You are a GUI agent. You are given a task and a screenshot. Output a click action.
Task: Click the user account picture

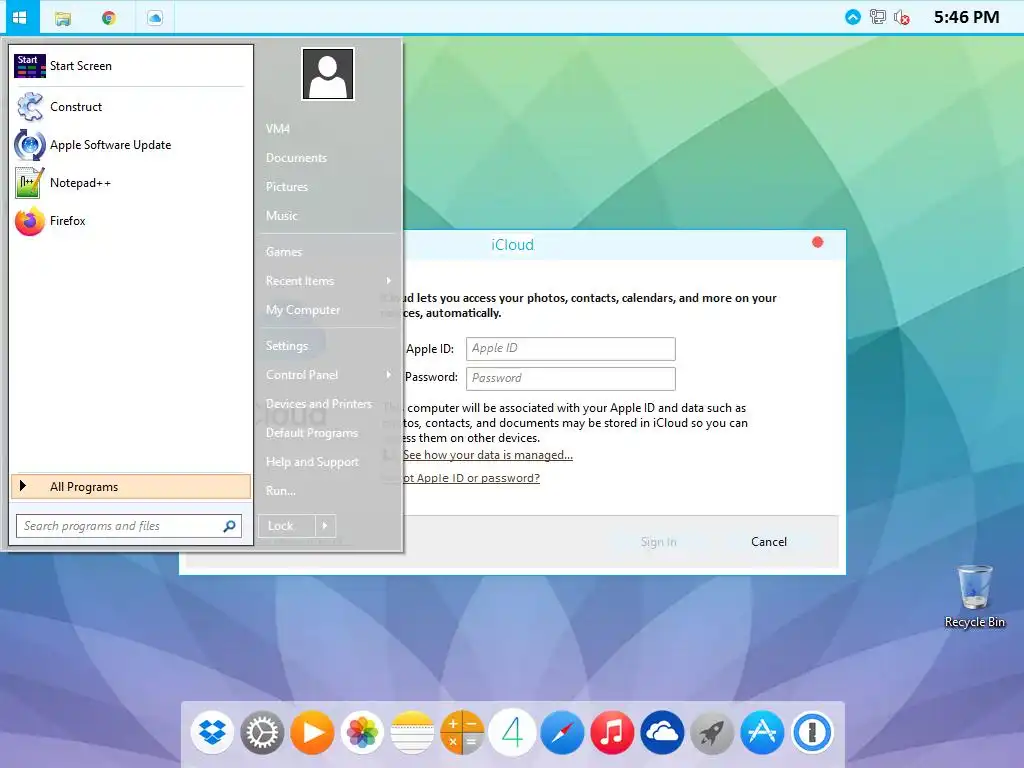pyautogui.click(x=328, y=74)
